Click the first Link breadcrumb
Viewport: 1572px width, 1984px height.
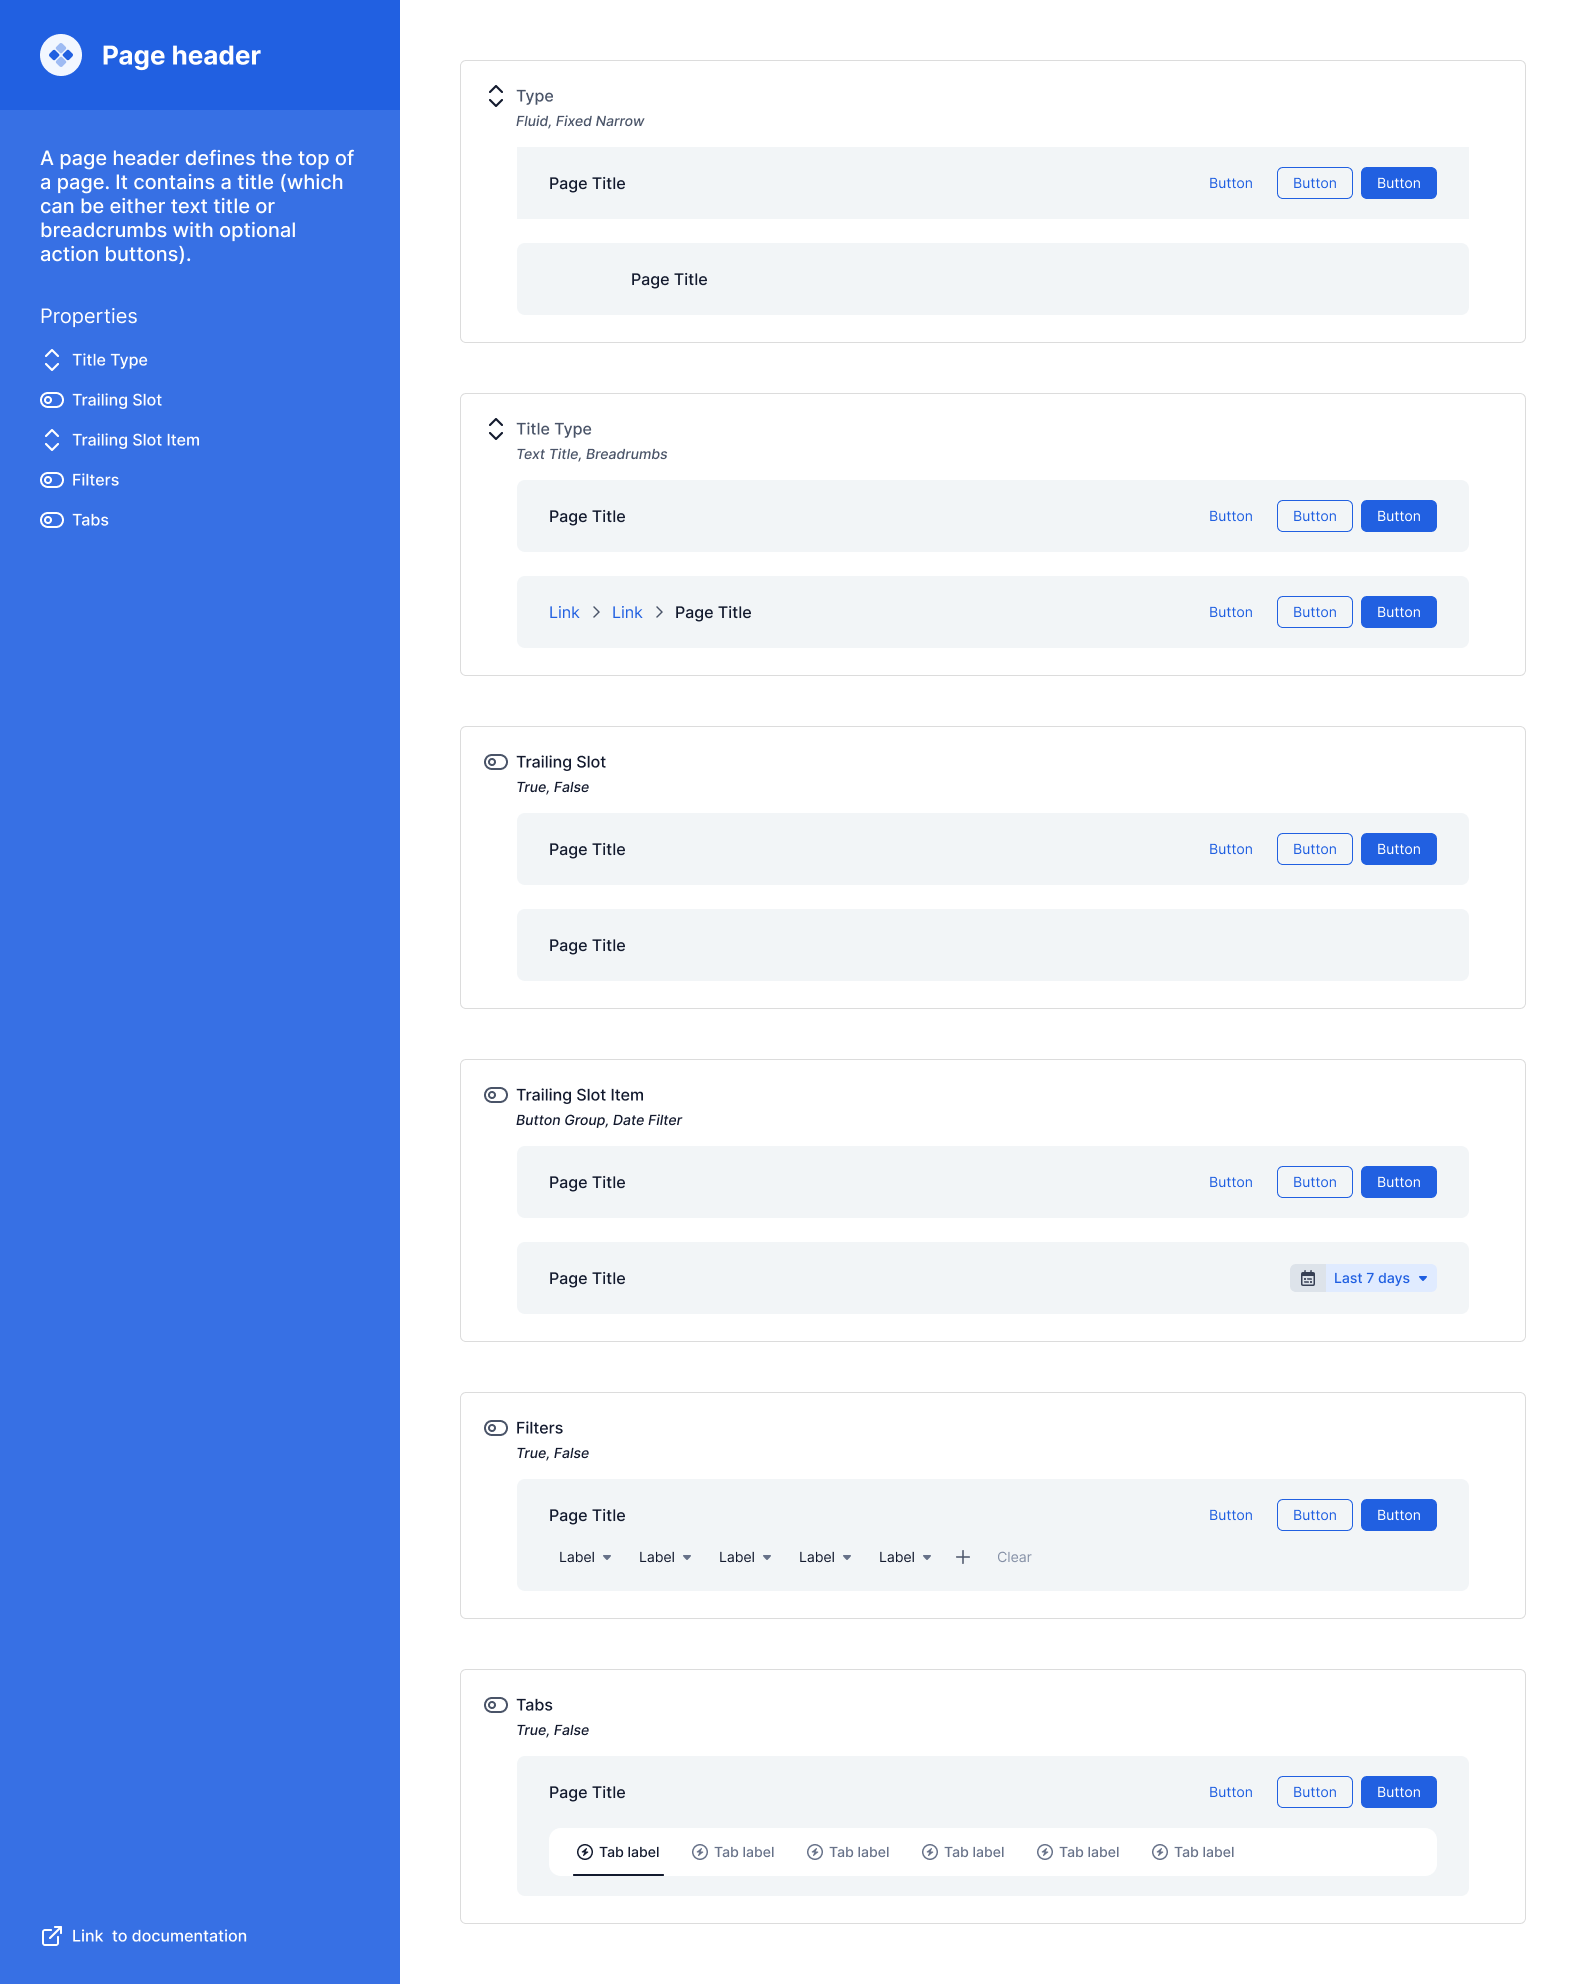pyautogui.click(x=564, y=612)
